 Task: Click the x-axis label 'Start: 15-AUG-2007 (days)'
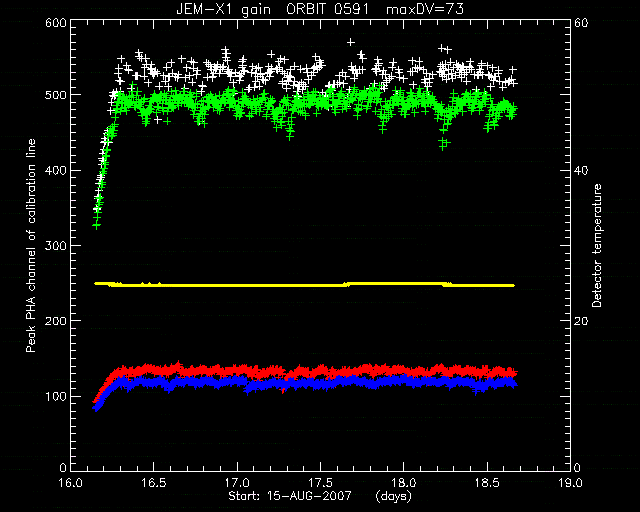click(x=320, y=496)
